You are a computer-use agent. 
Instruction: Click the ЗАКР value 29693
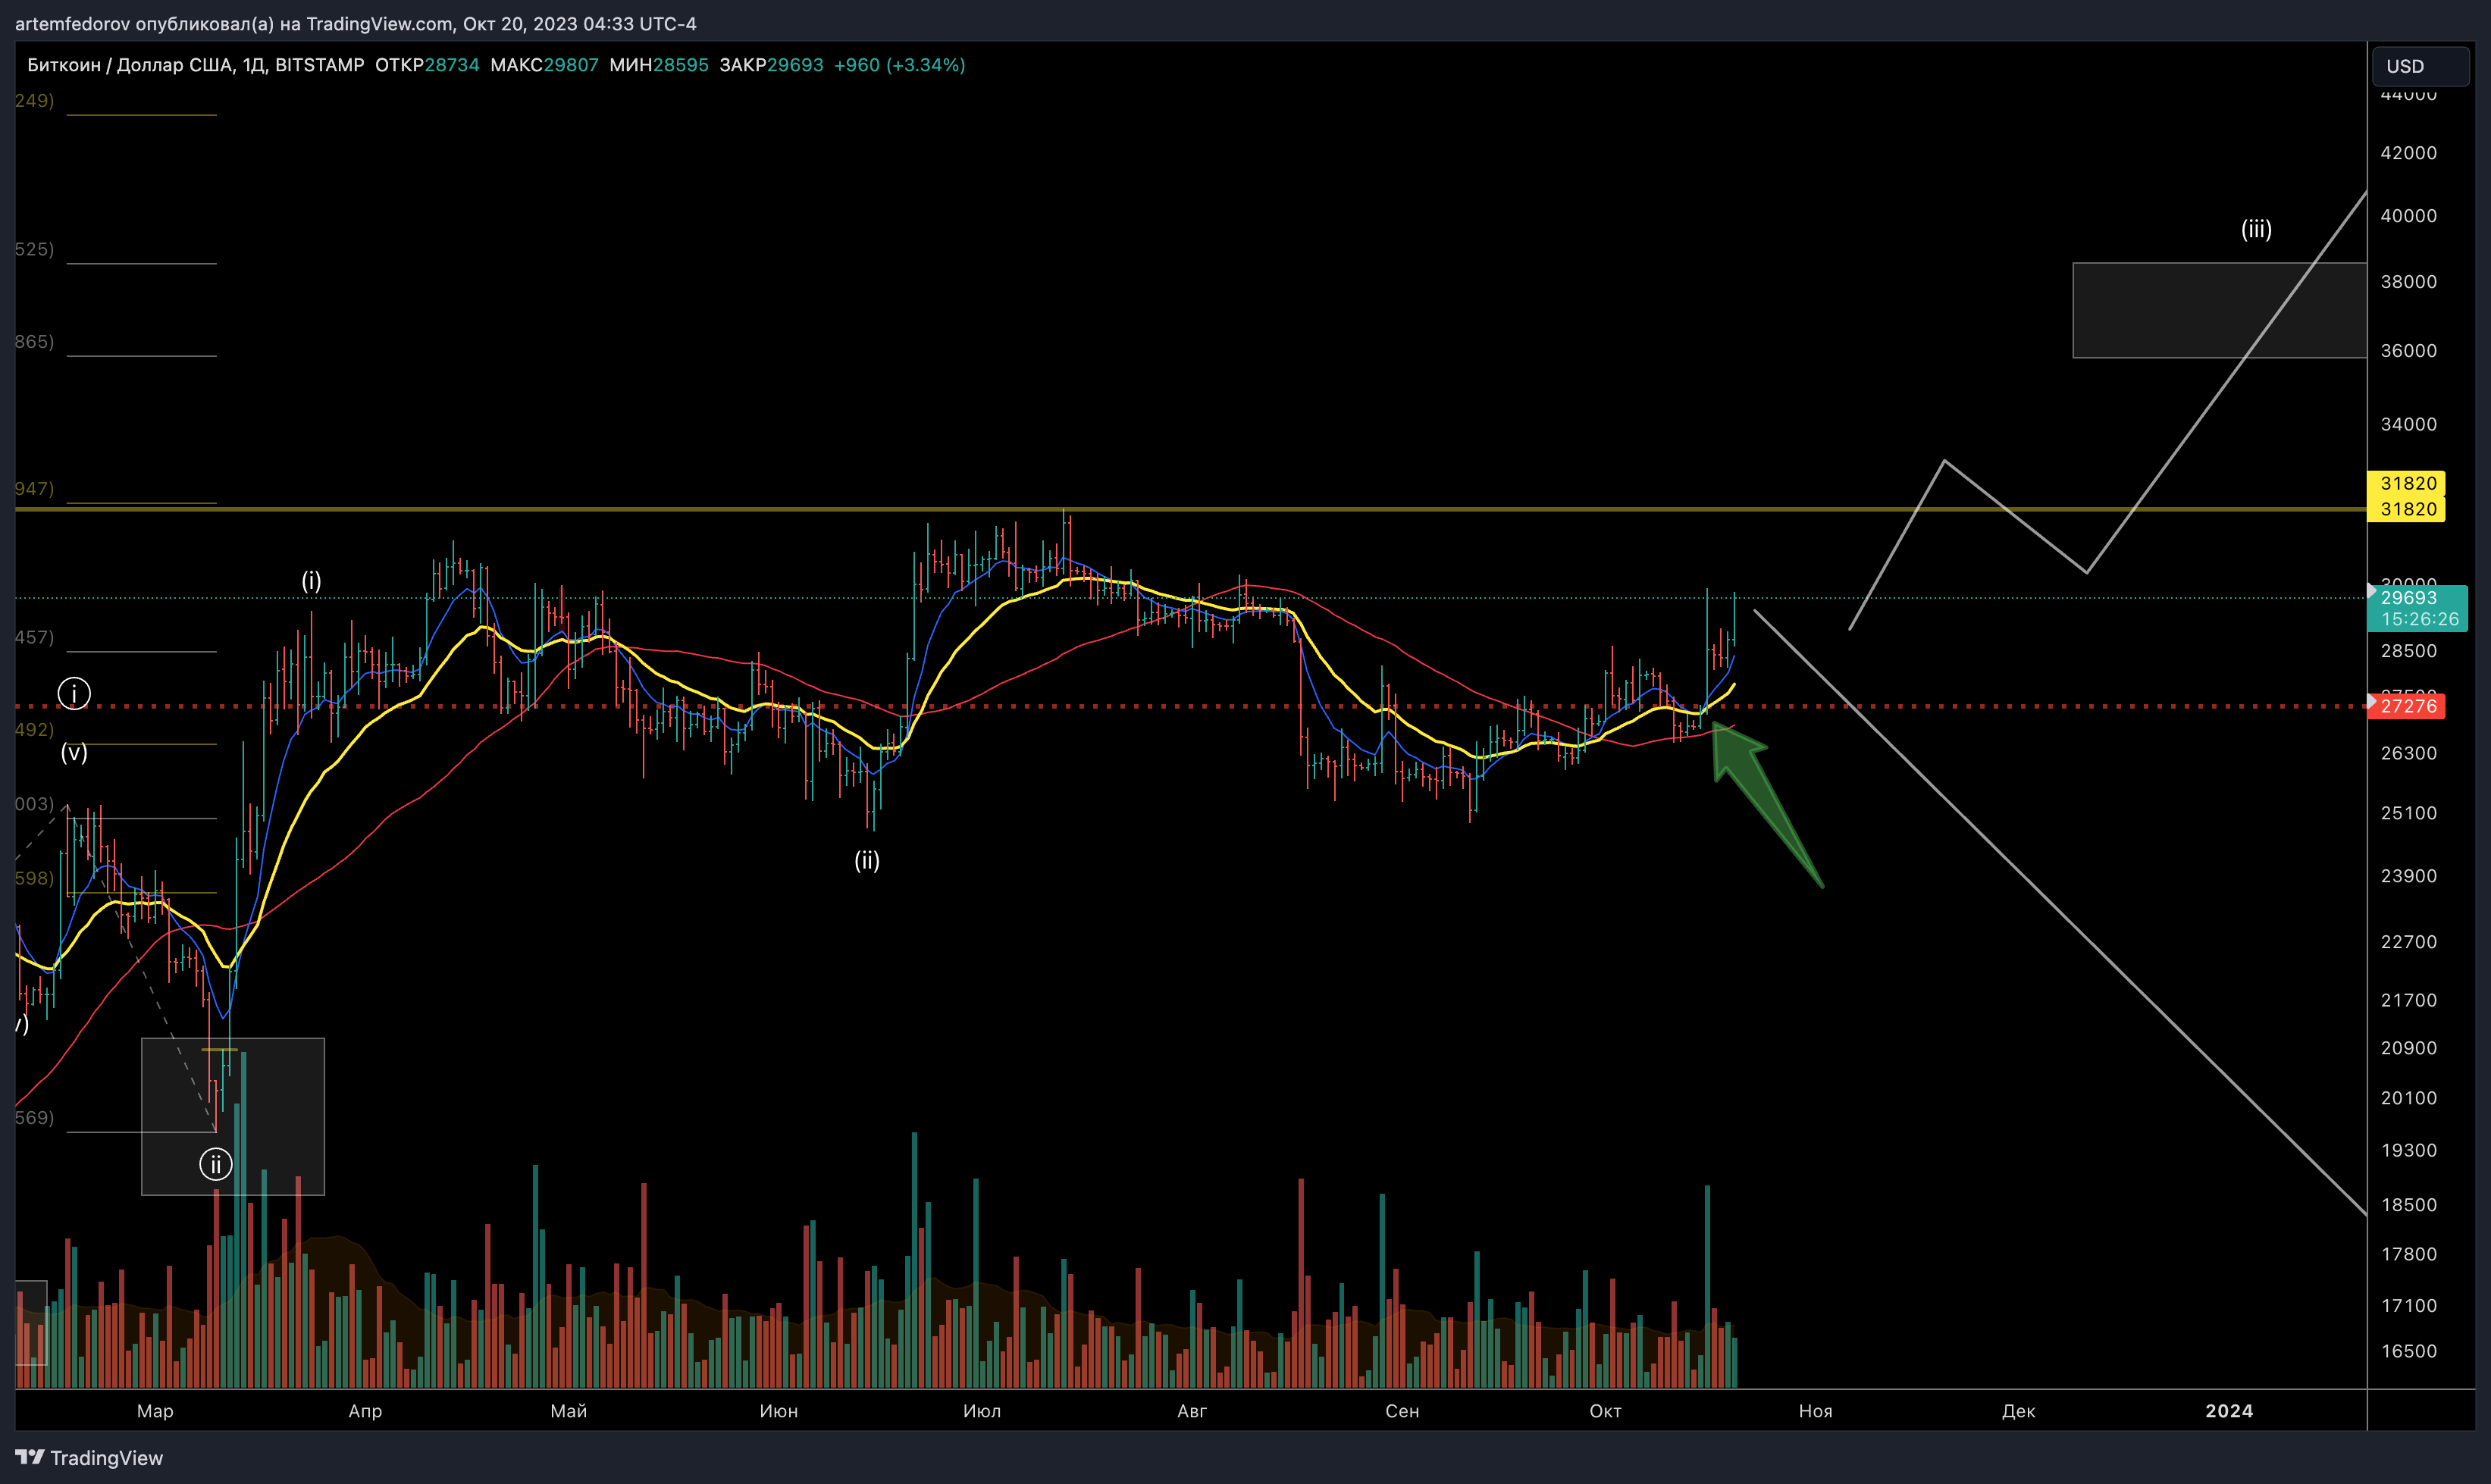(x=795, y=65)
